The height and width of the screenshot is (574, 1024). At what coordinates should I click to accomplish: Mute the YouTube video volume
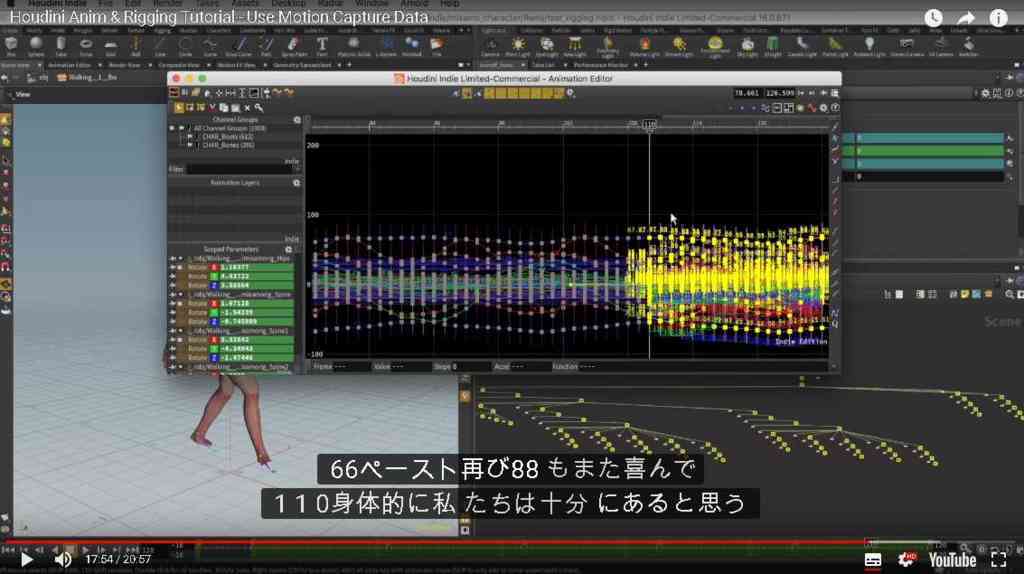[63, 560]
